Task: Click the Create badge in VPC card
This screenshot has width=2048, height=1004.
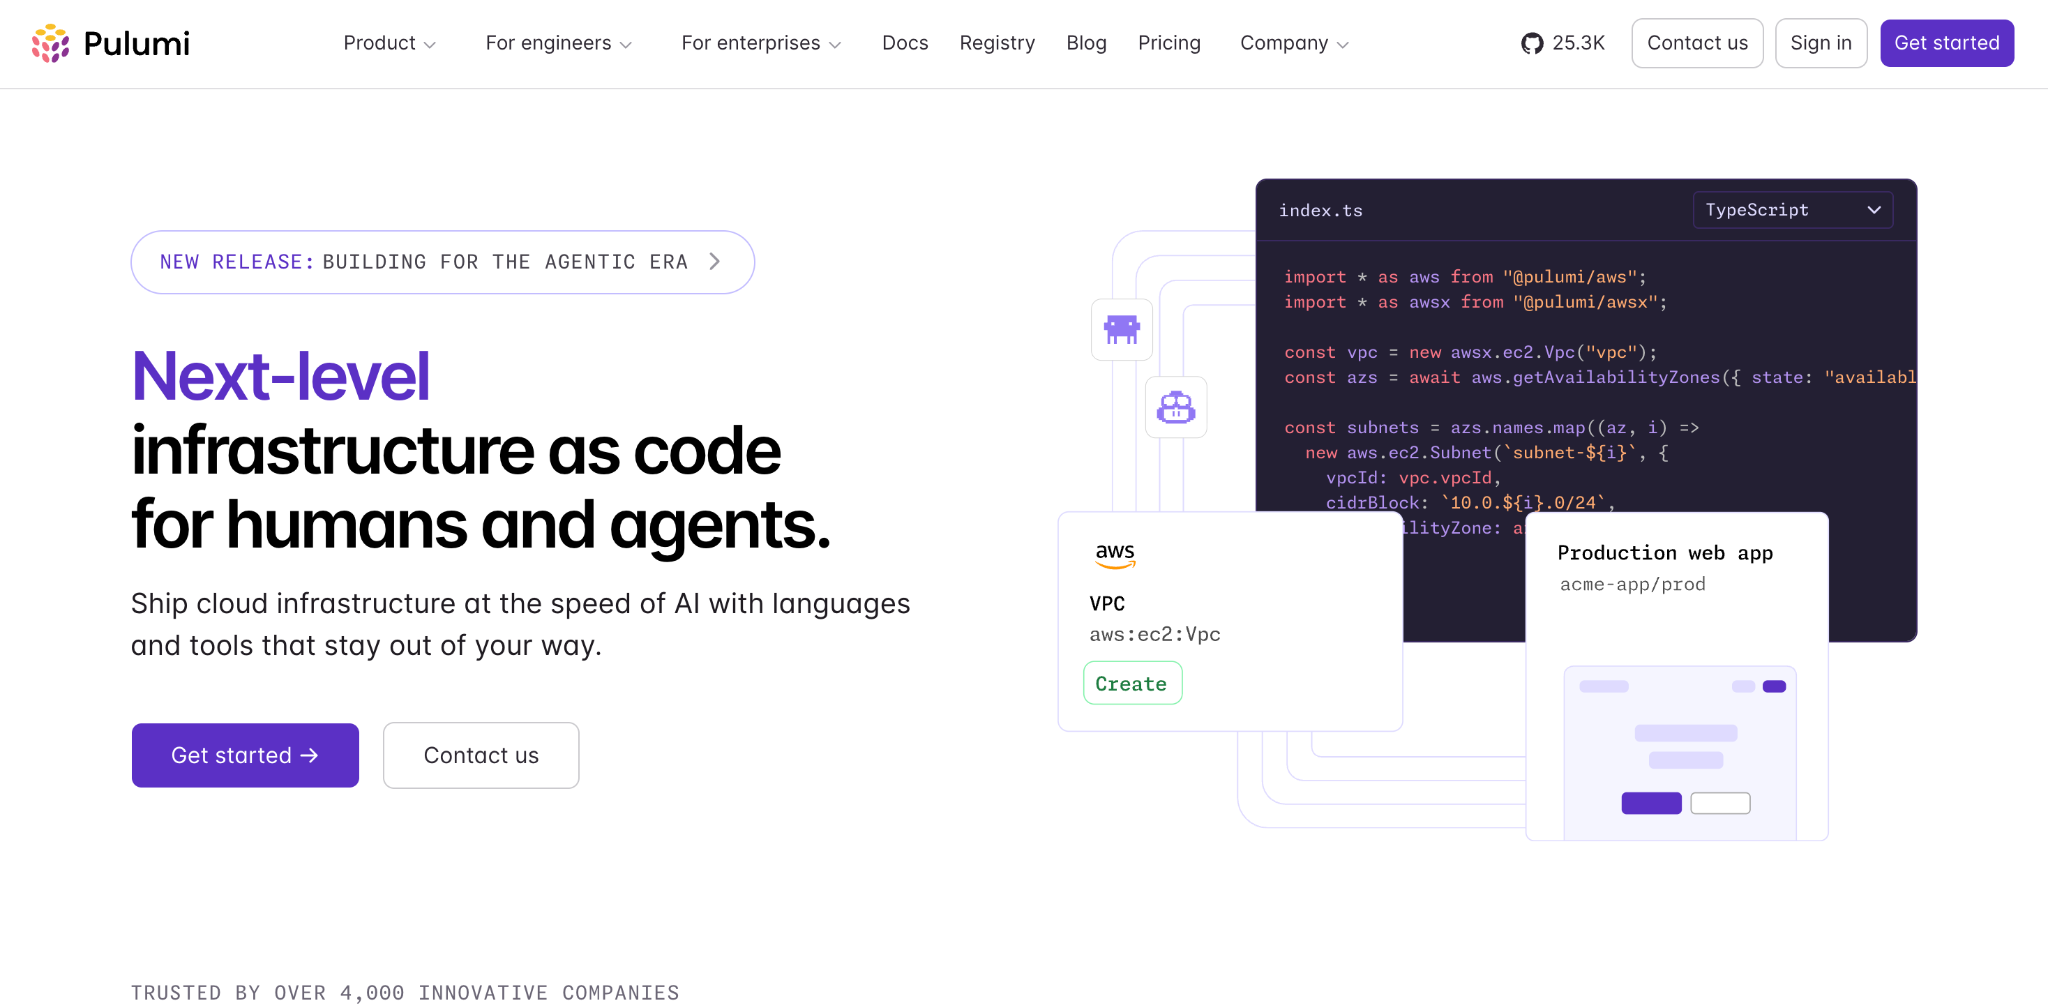Action: (x=1132, y=683)
